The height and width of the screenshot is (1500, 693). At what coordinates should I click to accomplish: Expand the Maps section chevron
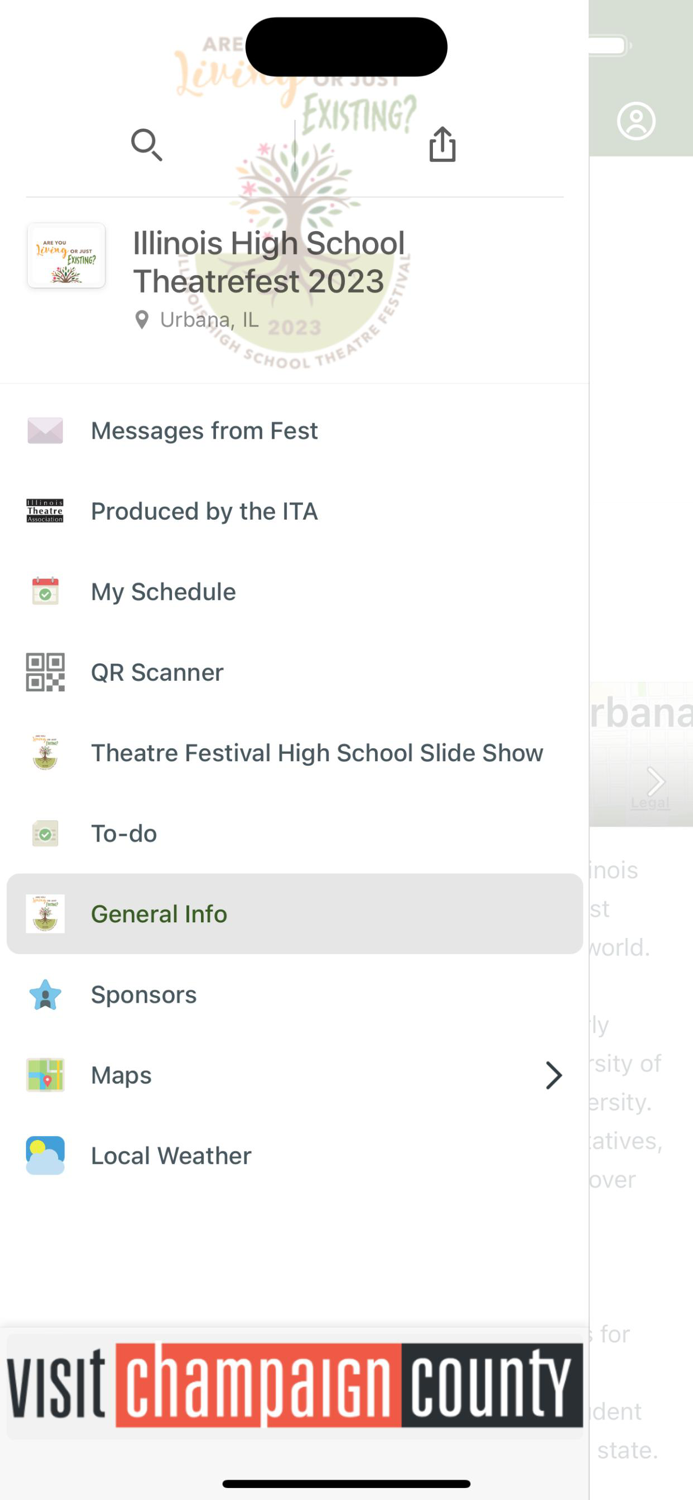[x=553, y=1075]
